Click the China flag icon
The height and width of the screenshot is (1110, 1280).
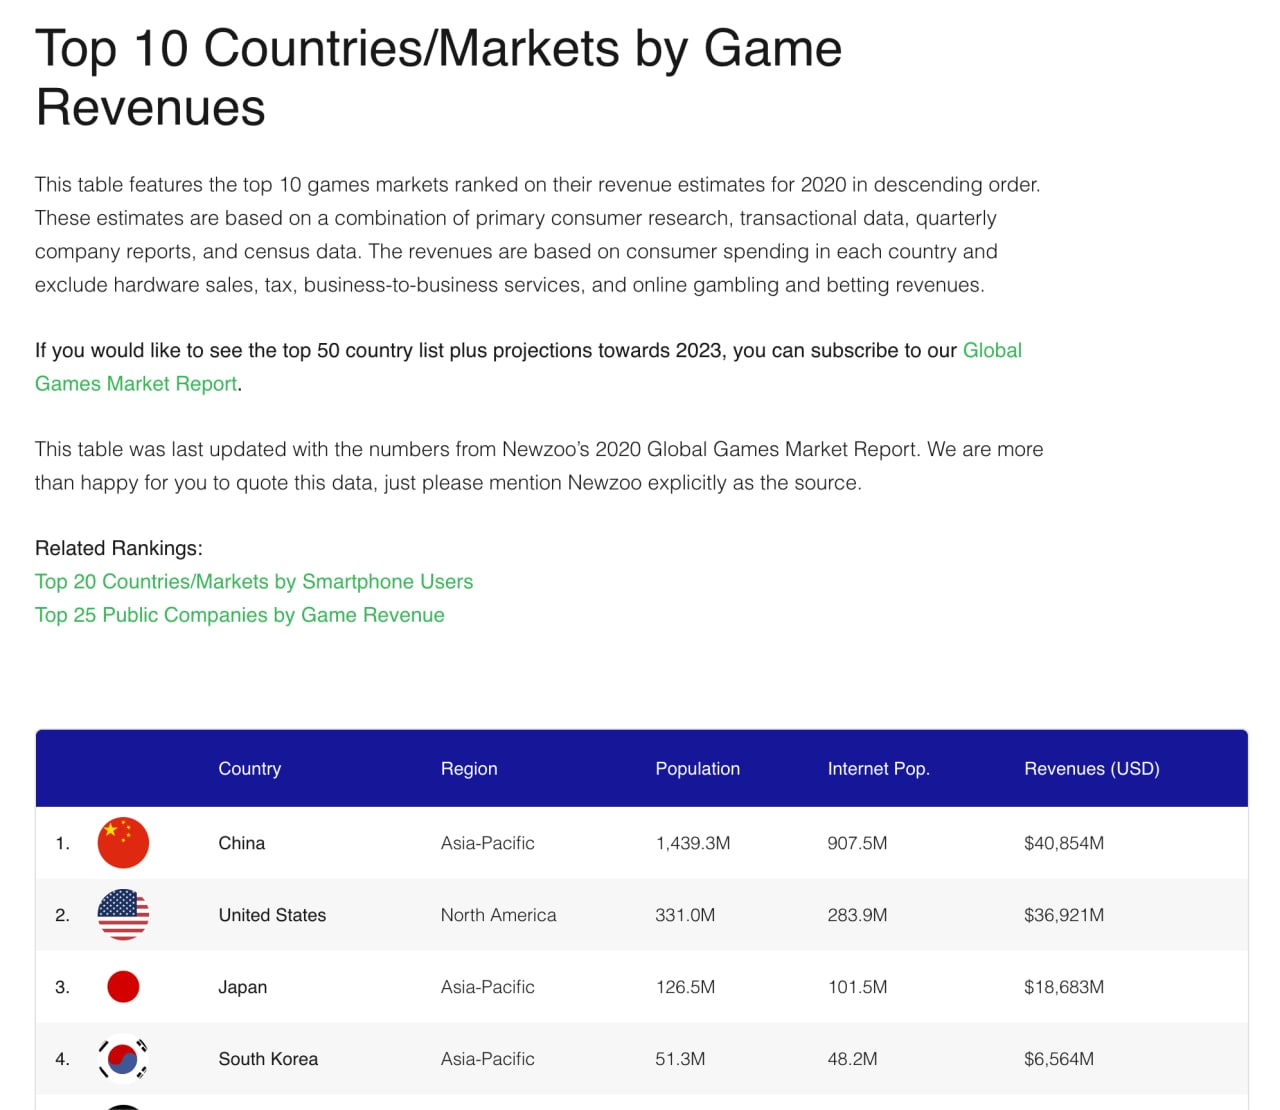(123, 843)
